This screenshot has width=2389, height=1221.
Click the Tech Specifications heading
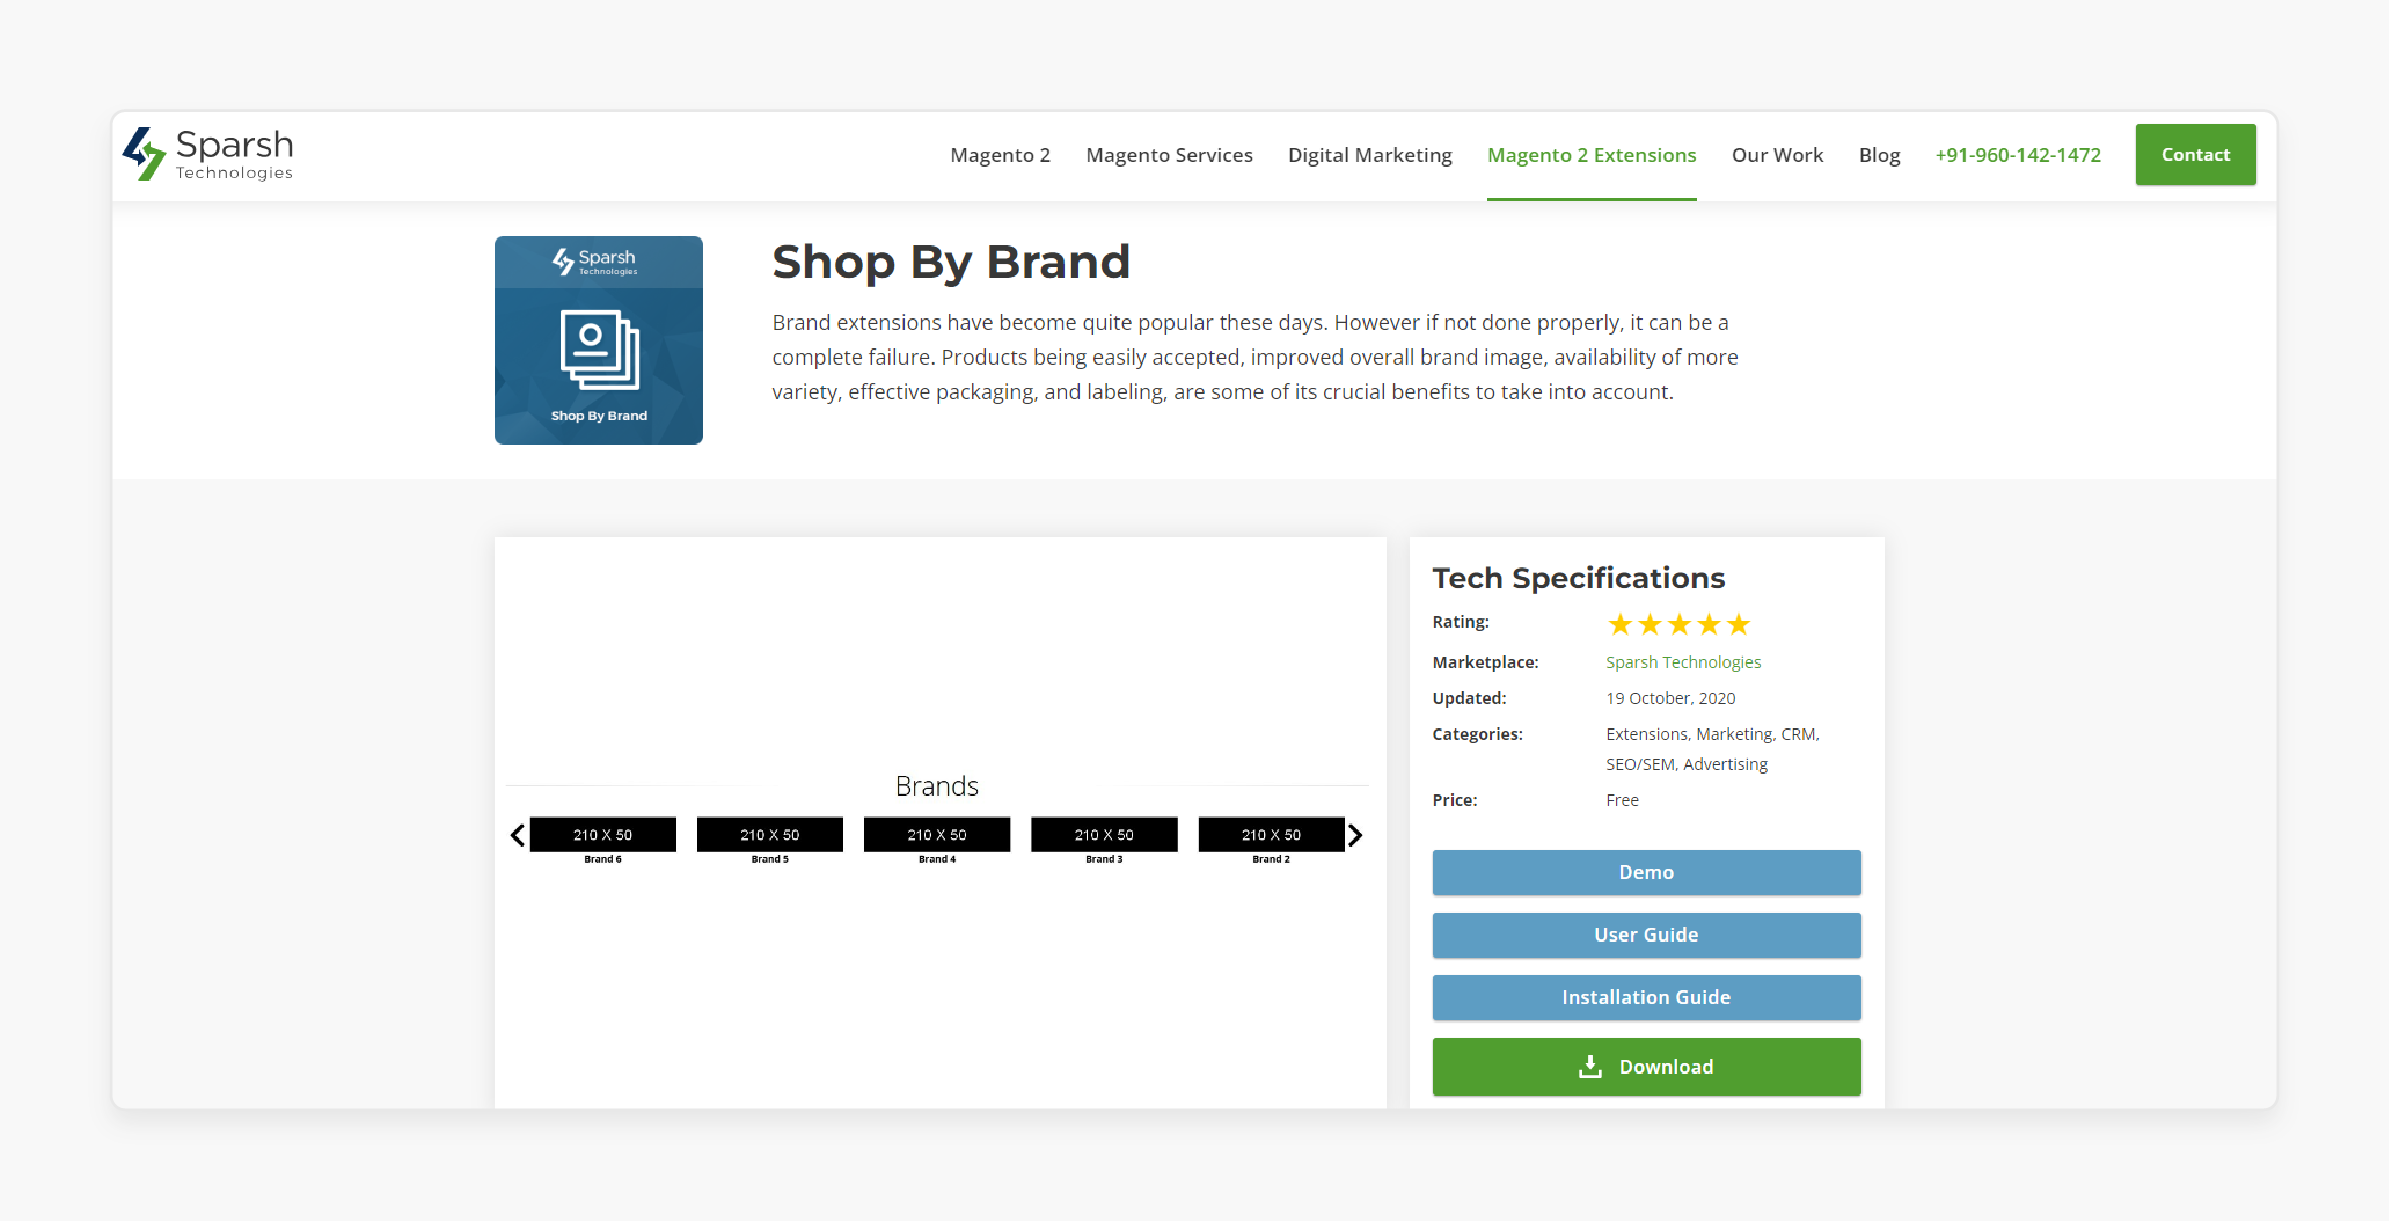(1578, 578)
